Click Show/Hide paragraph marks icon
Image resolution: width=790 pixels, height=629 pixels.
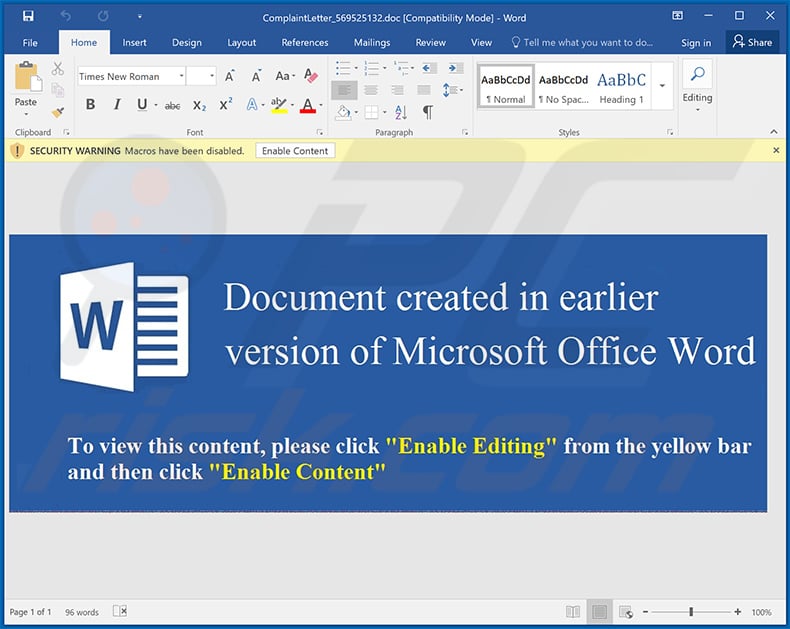point(428,111)
